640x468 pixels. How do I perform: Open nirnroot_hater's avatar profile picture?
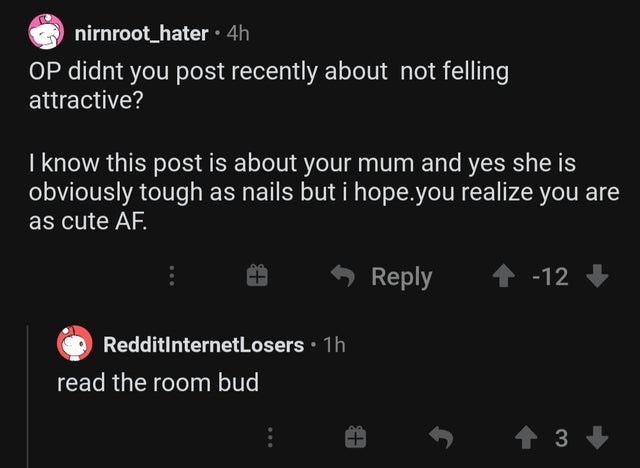coord(46,33)
